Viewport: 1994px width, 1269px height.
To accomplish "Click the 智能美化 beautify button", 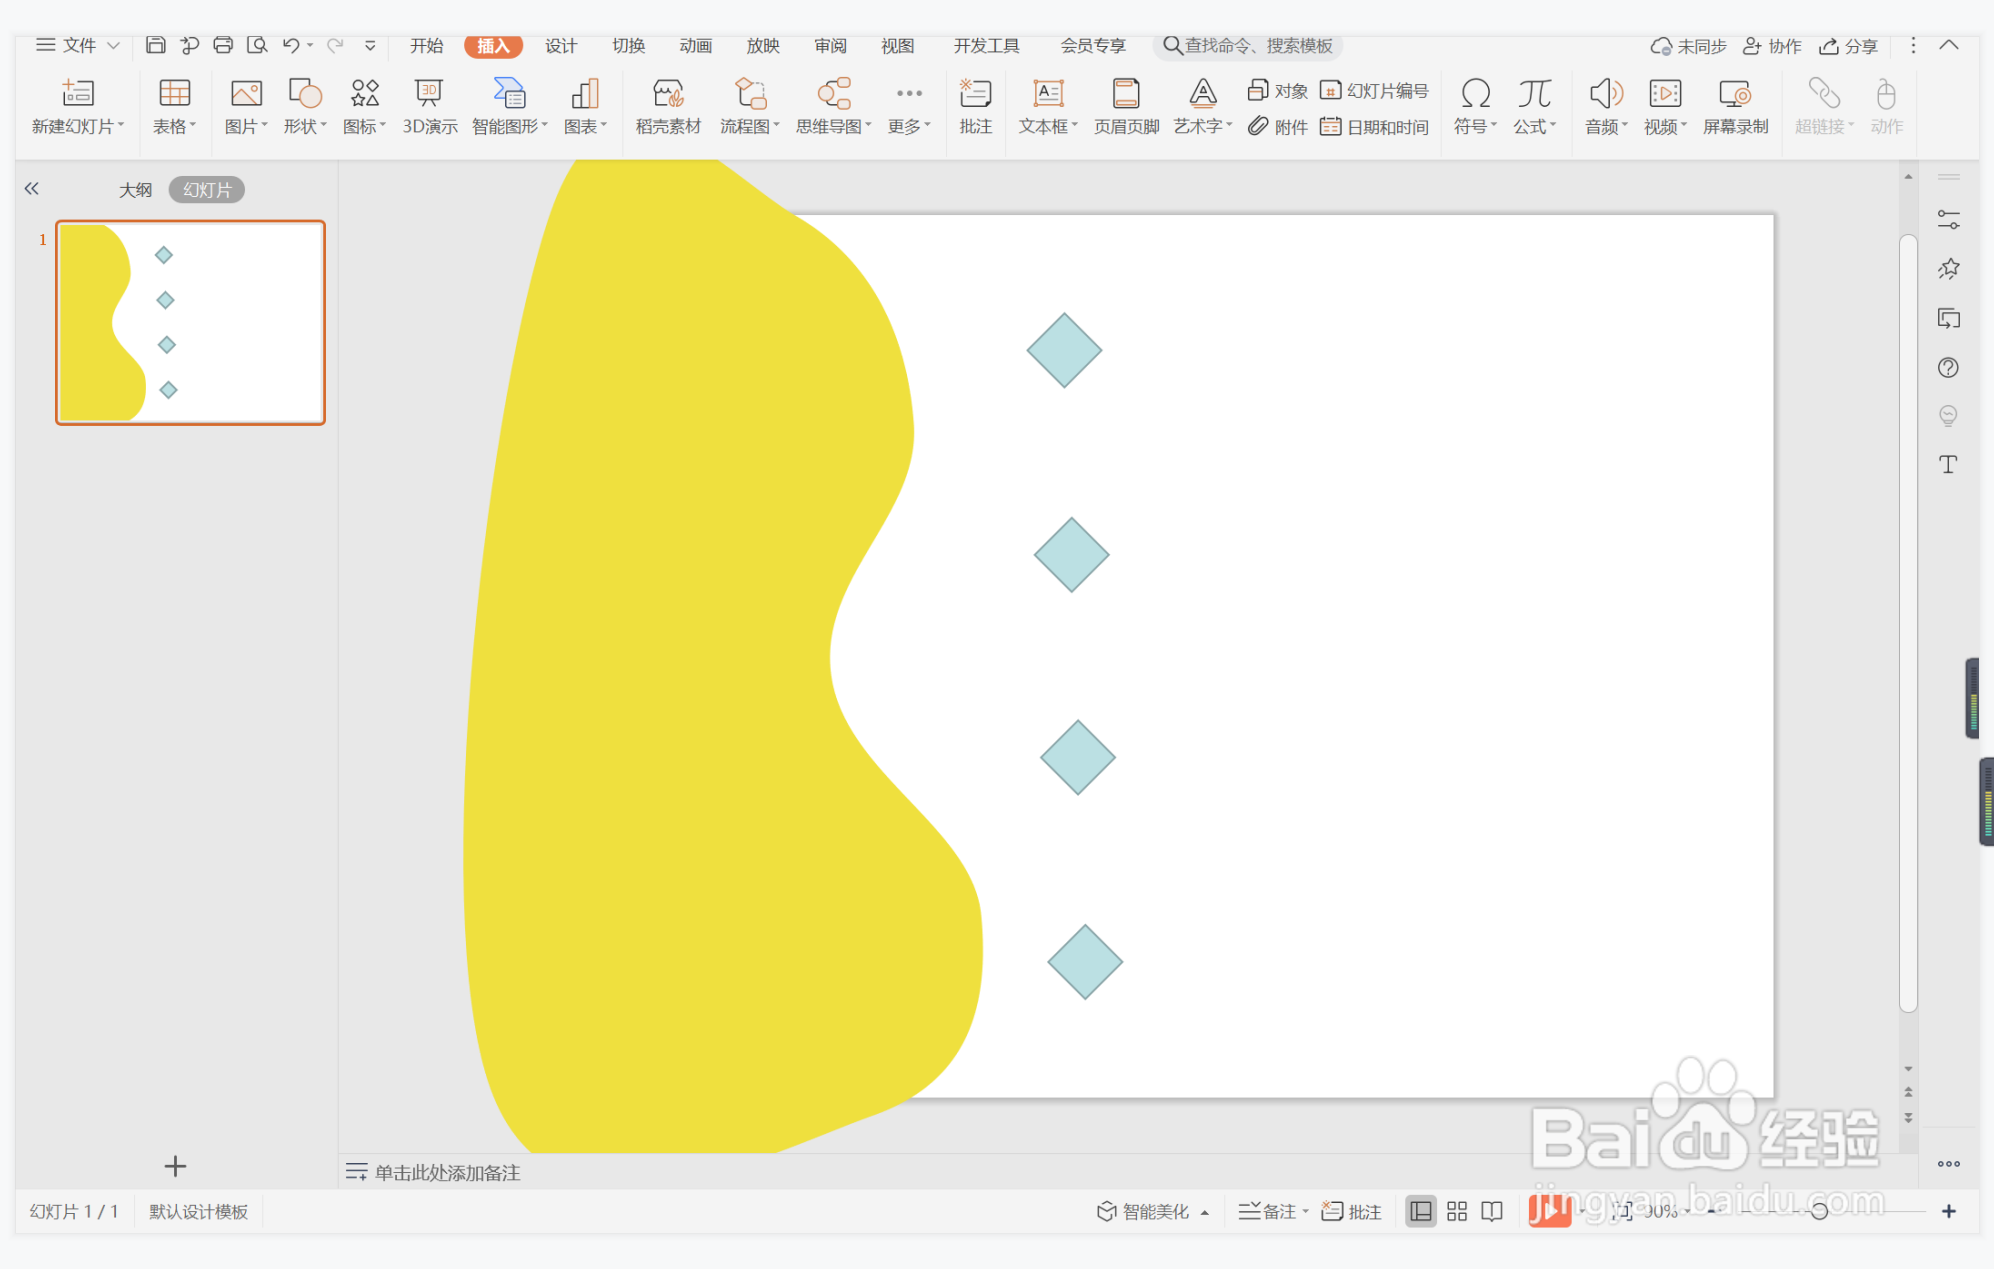I will click(1145, 1211).
